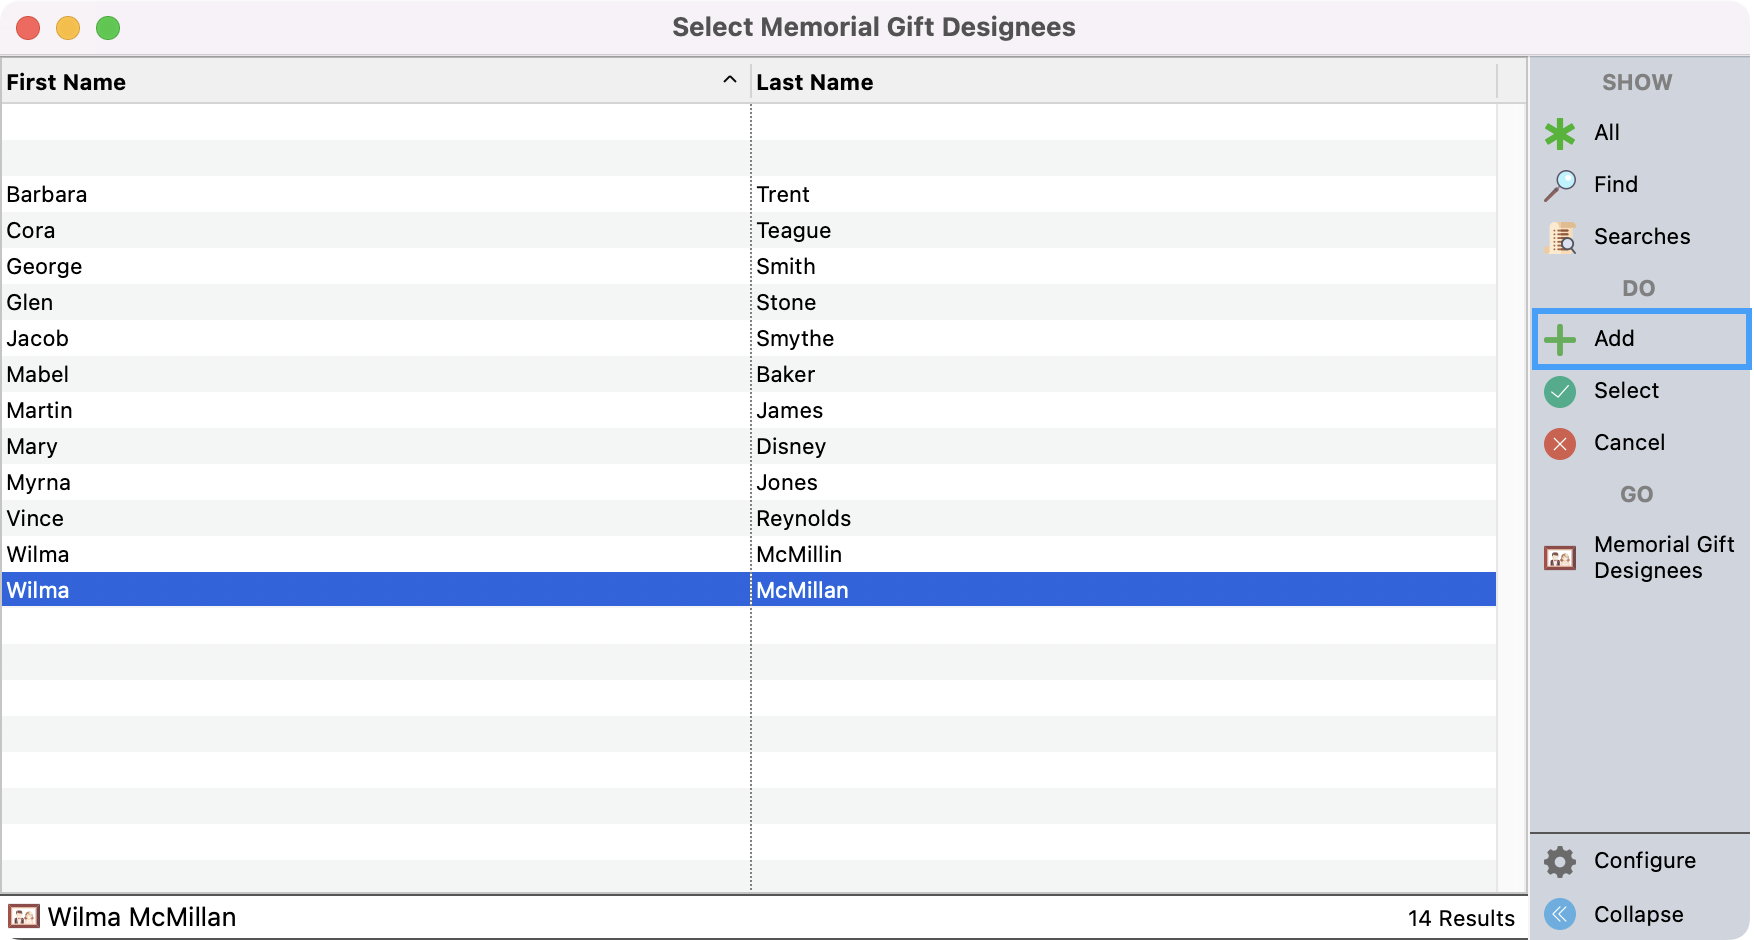Select the George Smith row
The height and width of the screenshot is (940, 1754).
click(x=400, y=266)
